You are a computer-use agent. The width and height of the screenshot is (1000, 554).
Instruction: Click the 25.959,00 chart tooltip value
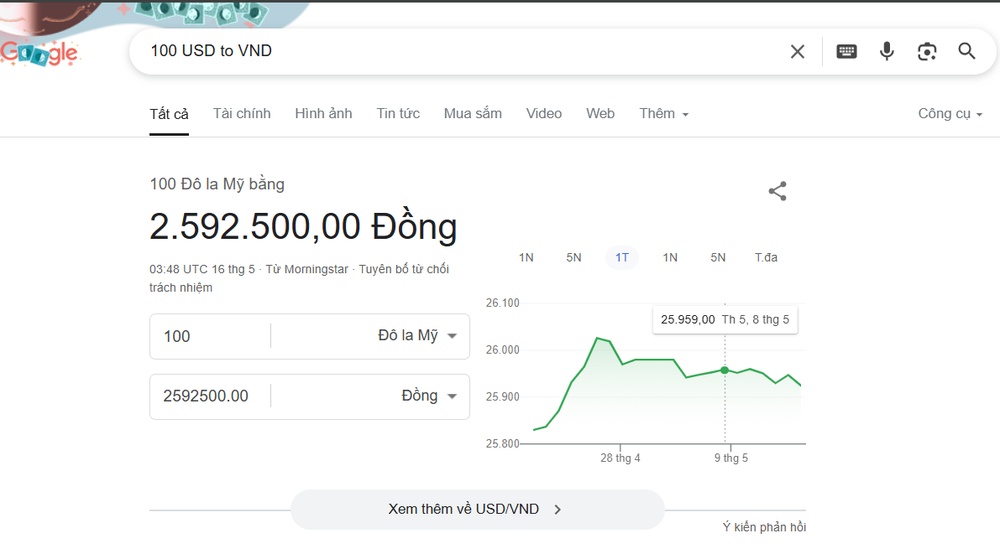tap(688, 319)
